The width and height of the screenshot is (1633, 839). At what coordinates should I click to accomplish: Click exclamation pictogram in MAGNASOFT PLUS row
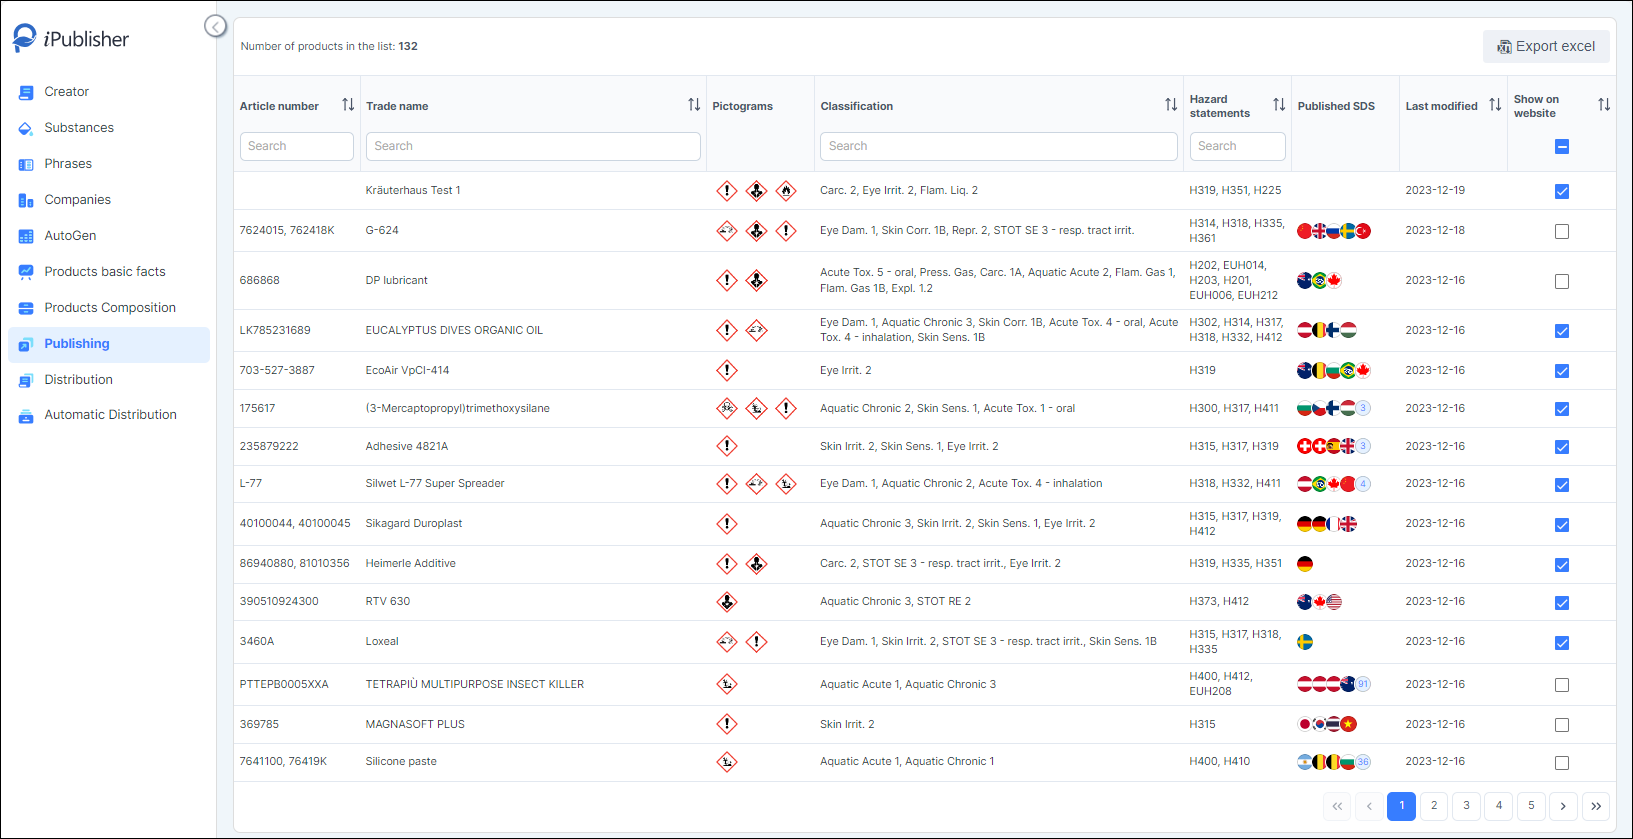click(x=727, y=724)
